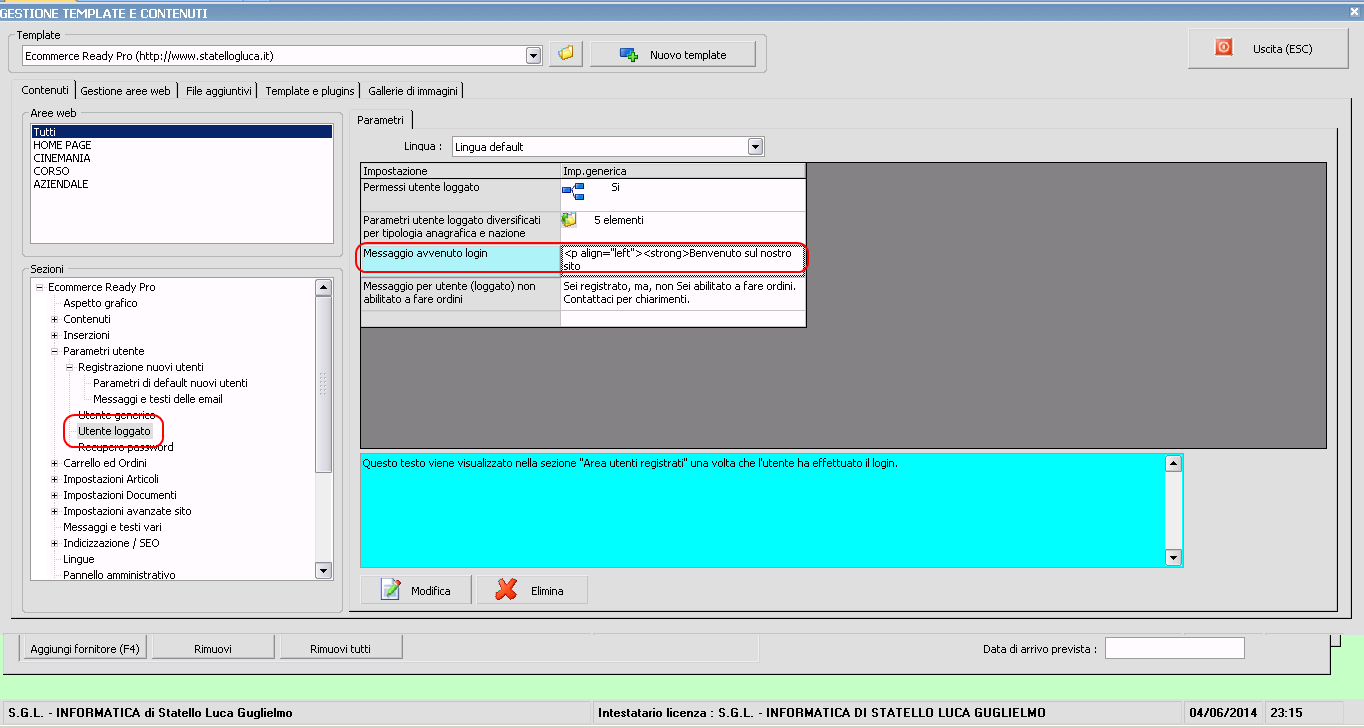Click Aggiungi fornitore (F4) in background window
The height and width of the screenshot is (728, 1364).
tap(85, 649)
